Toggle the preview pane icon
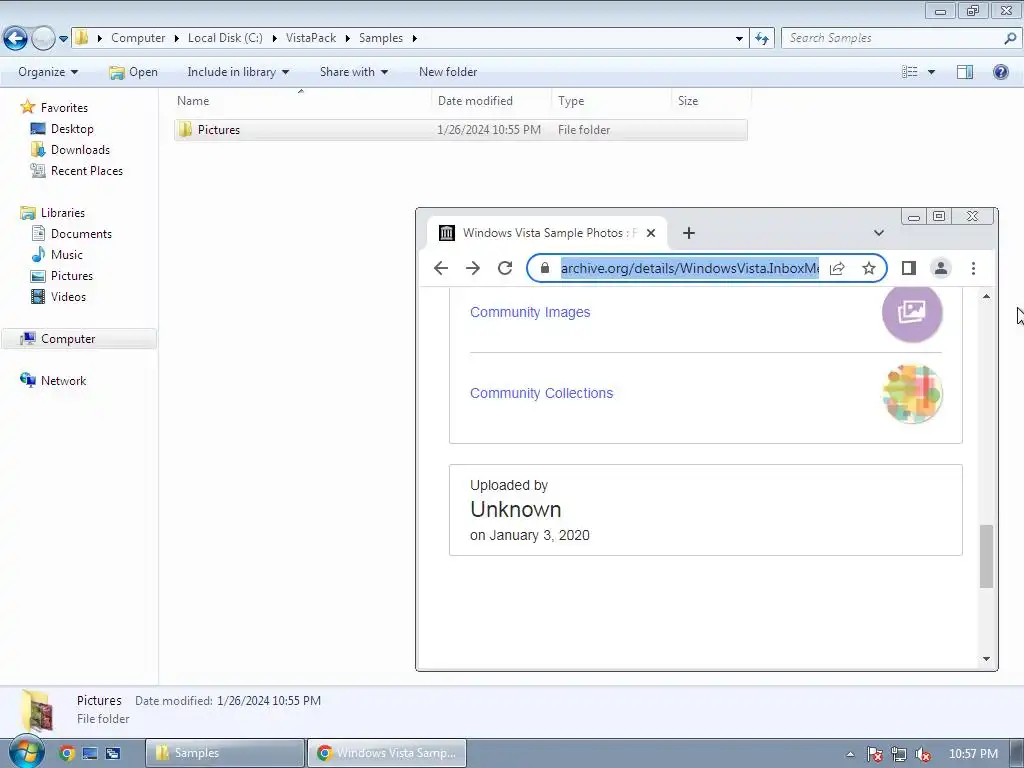 [965, 72]
